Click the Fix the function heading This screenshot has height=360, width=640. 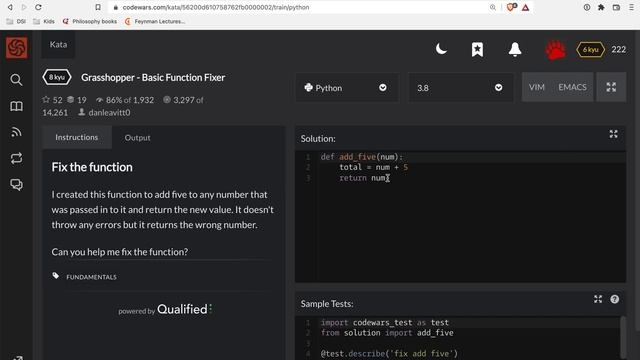[92, 167]
